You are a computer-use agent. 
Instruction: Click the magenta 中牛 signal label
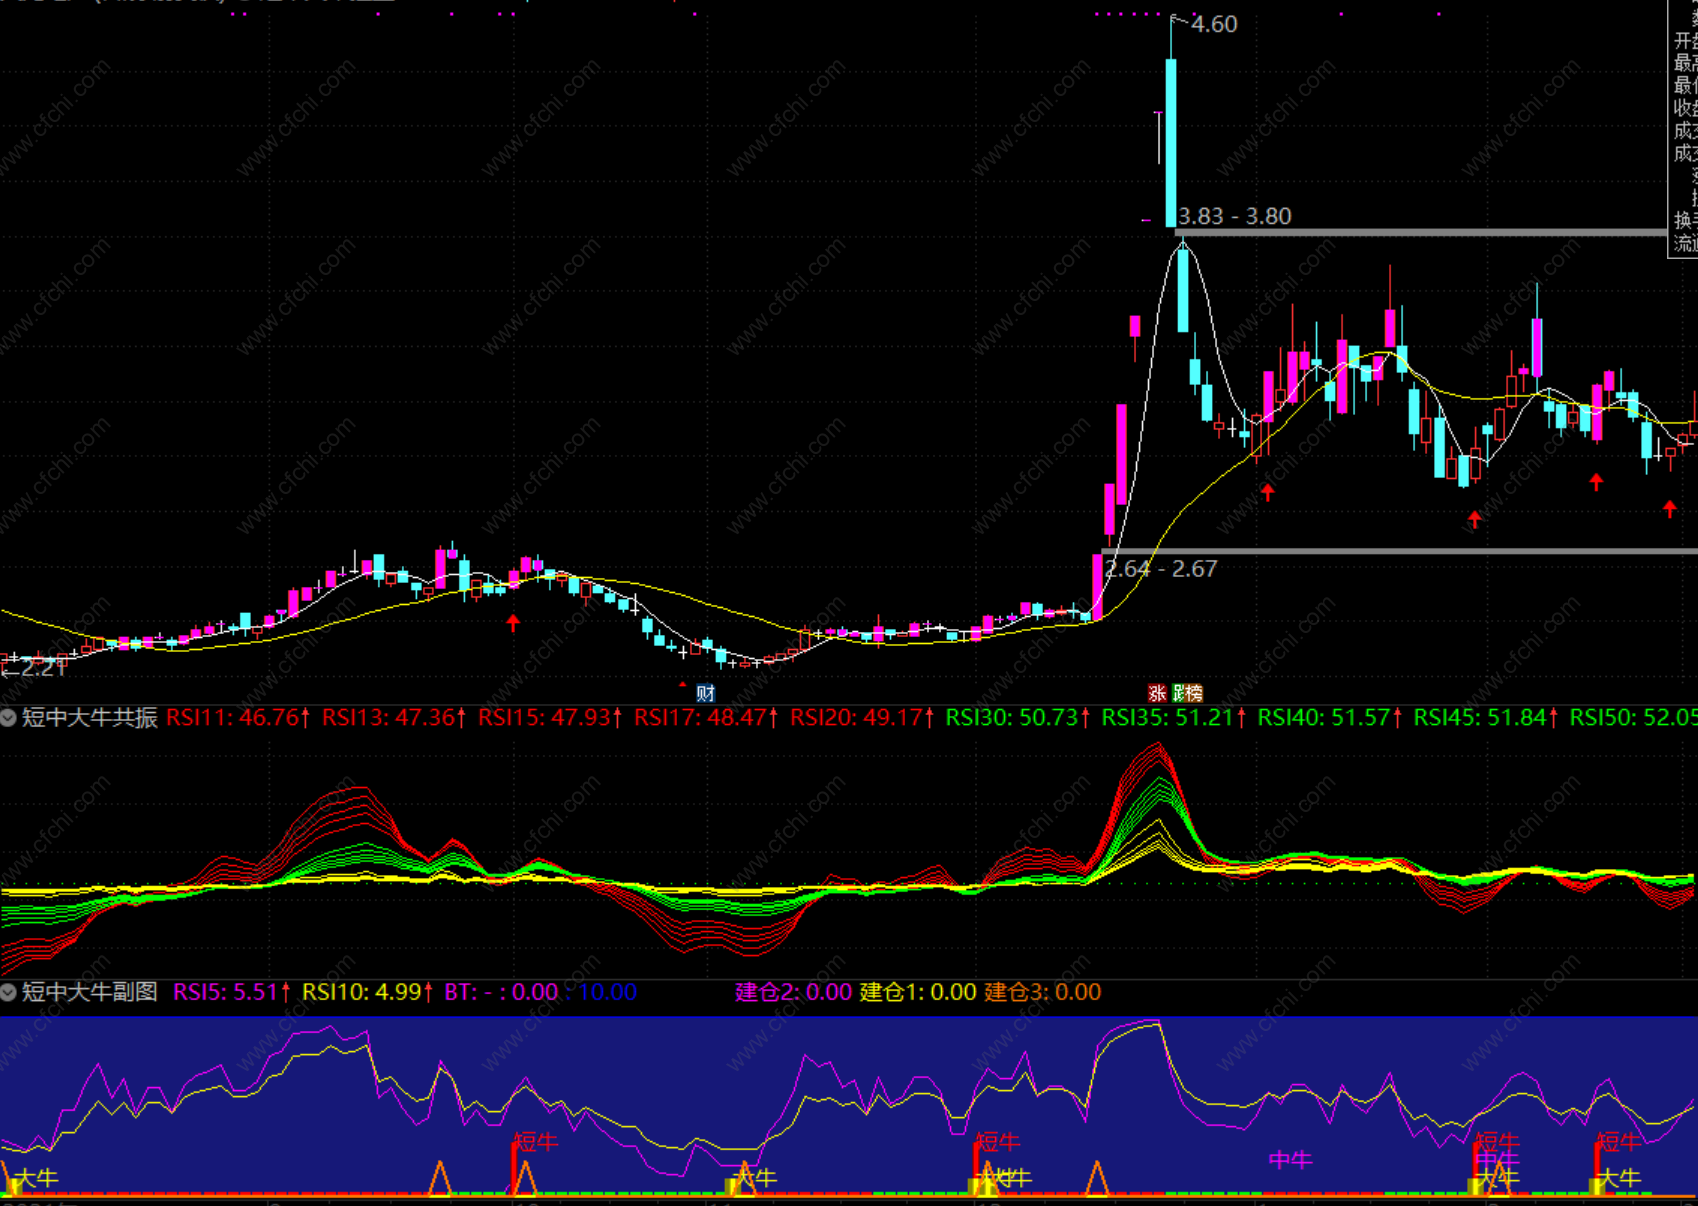1290,1160
